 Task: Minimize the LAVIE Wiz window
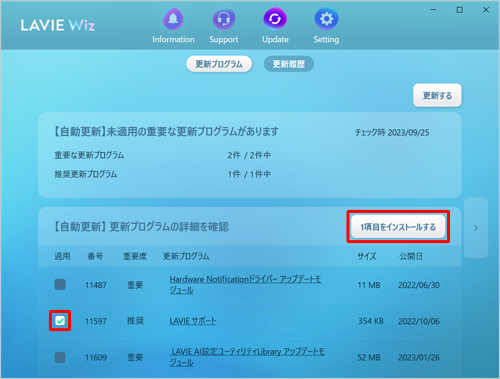coord(433,10)
